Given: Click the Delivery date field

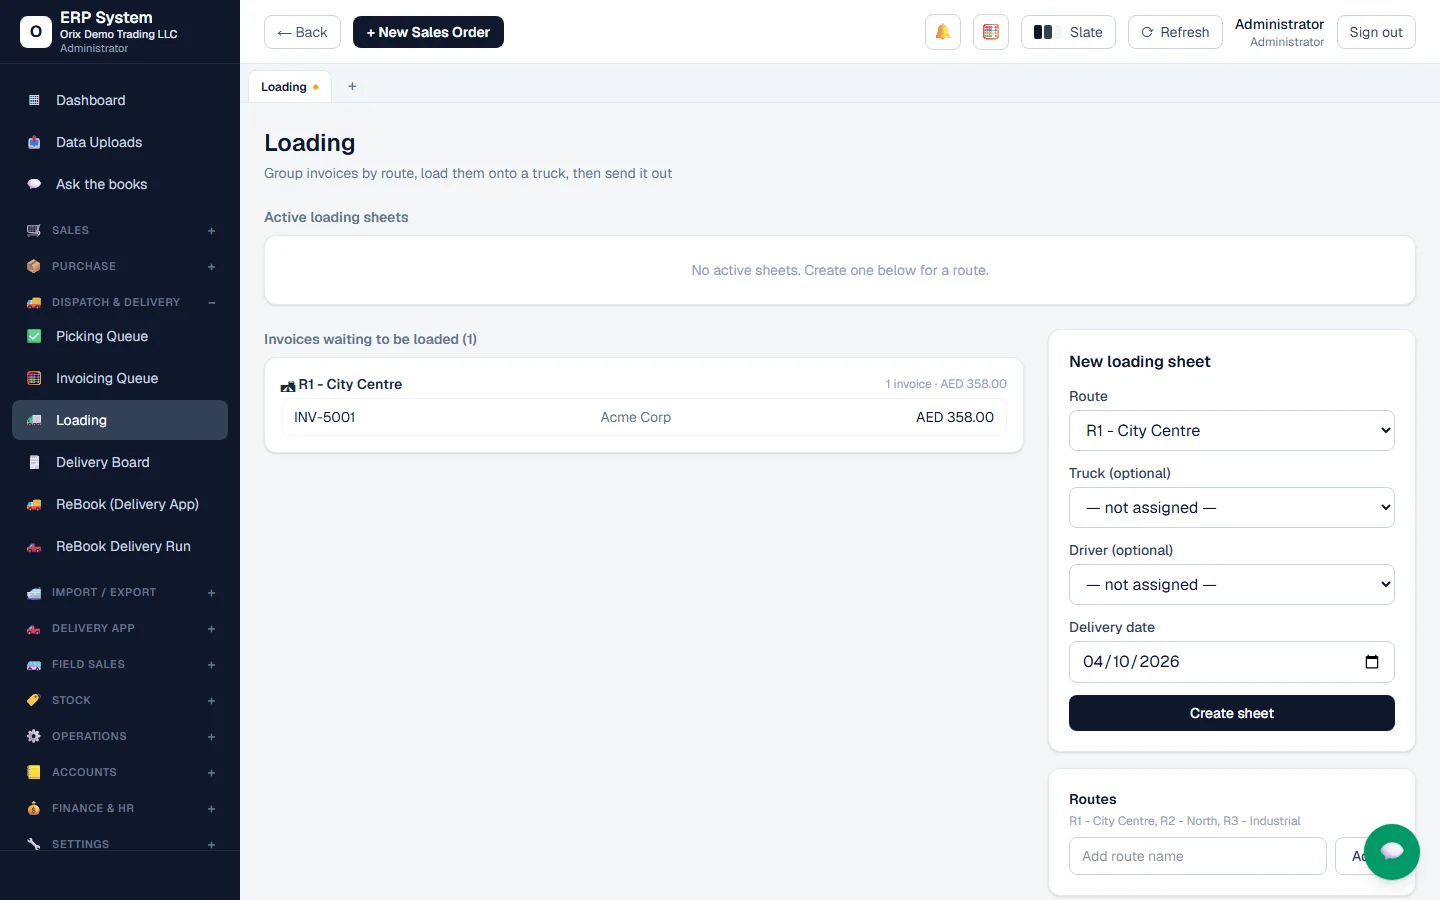Looking at the screenshot, I should [x=1232, y=662].
